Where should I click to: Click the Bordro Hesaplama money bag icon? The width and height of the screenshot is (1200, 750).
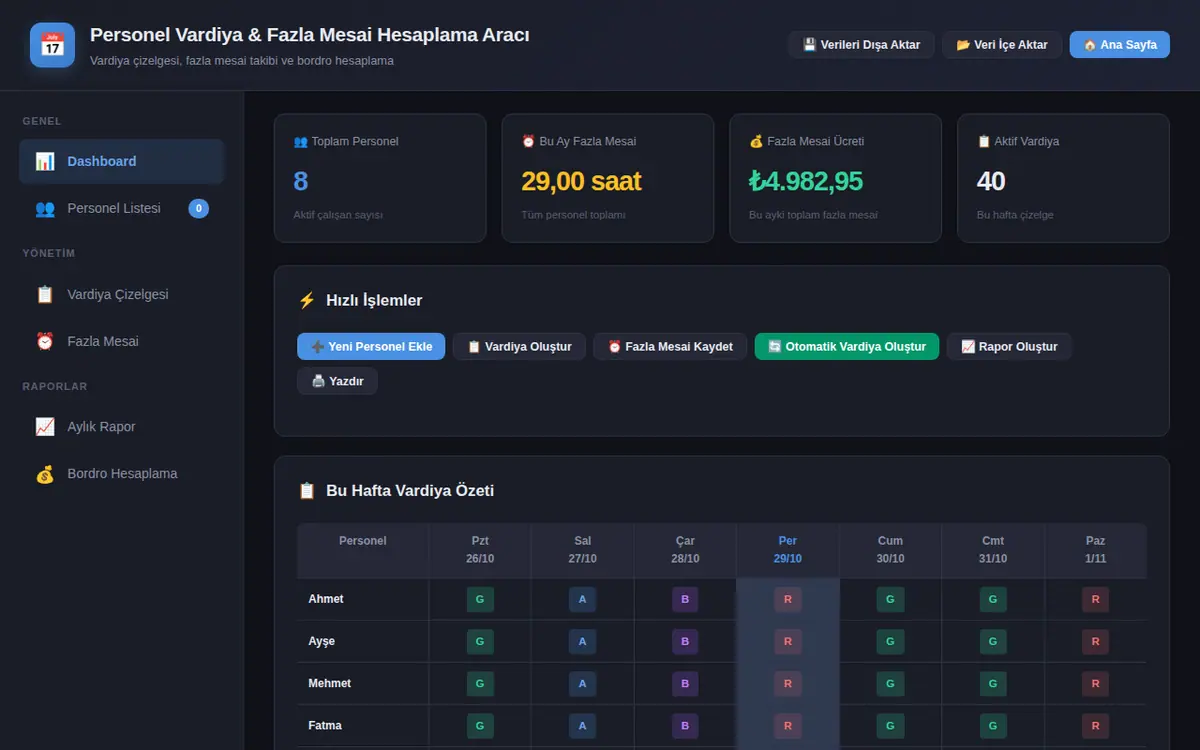tap(45, 473)
